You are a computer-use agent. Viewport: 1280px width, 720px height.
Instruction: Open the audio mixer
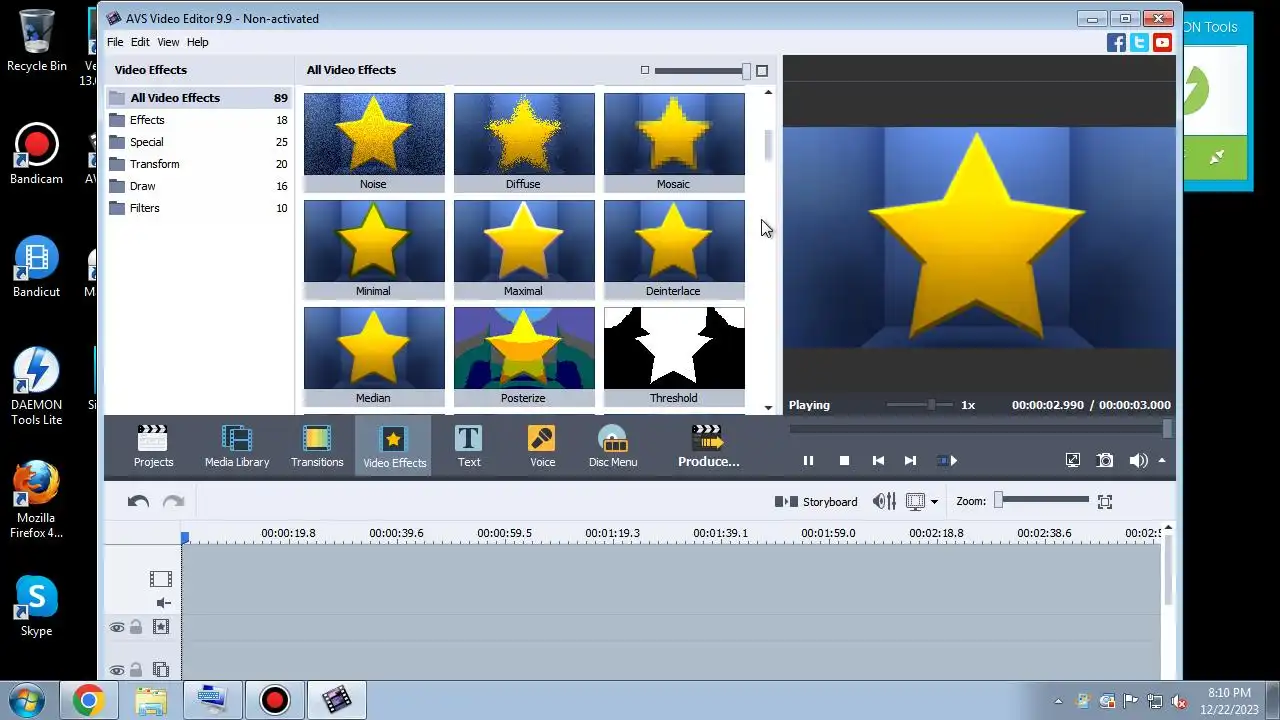pyautogui.click(x=884, y=502)
